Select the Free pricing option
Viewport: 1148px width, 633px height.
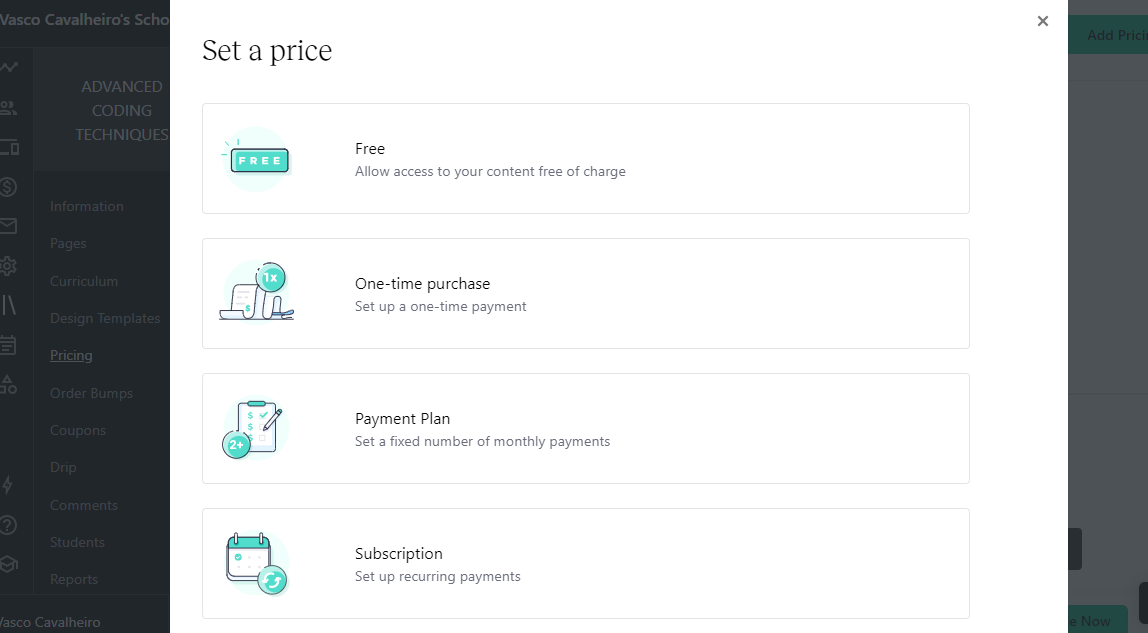[x=586, y=159]
